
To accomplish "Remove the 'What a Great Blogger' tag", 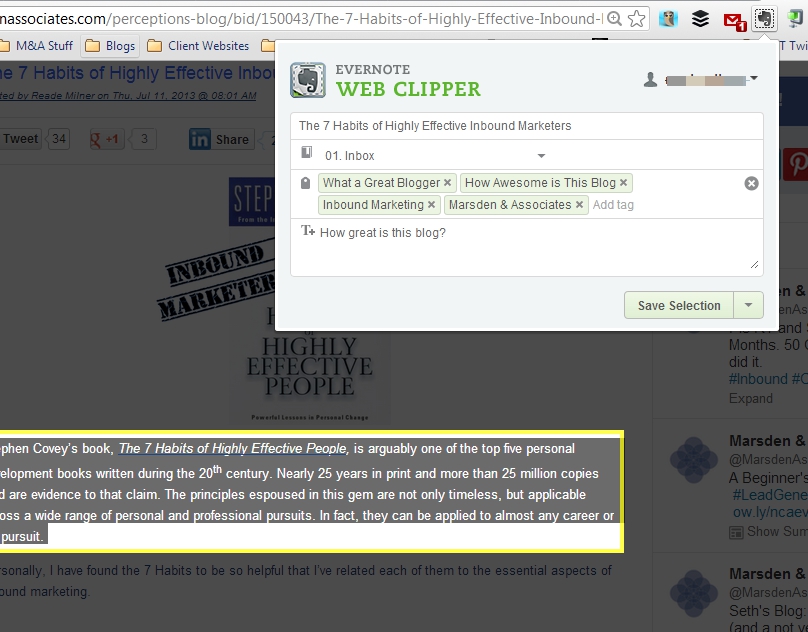I will 447,183.
